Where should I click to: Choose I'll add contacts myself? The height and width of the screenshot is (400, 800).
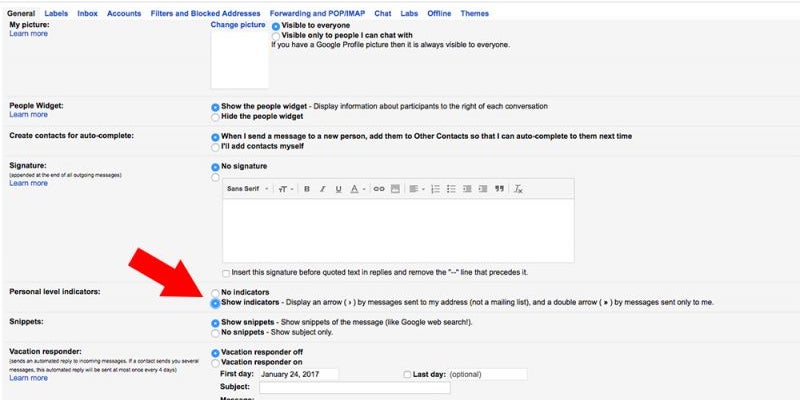(x=215, y=147)
